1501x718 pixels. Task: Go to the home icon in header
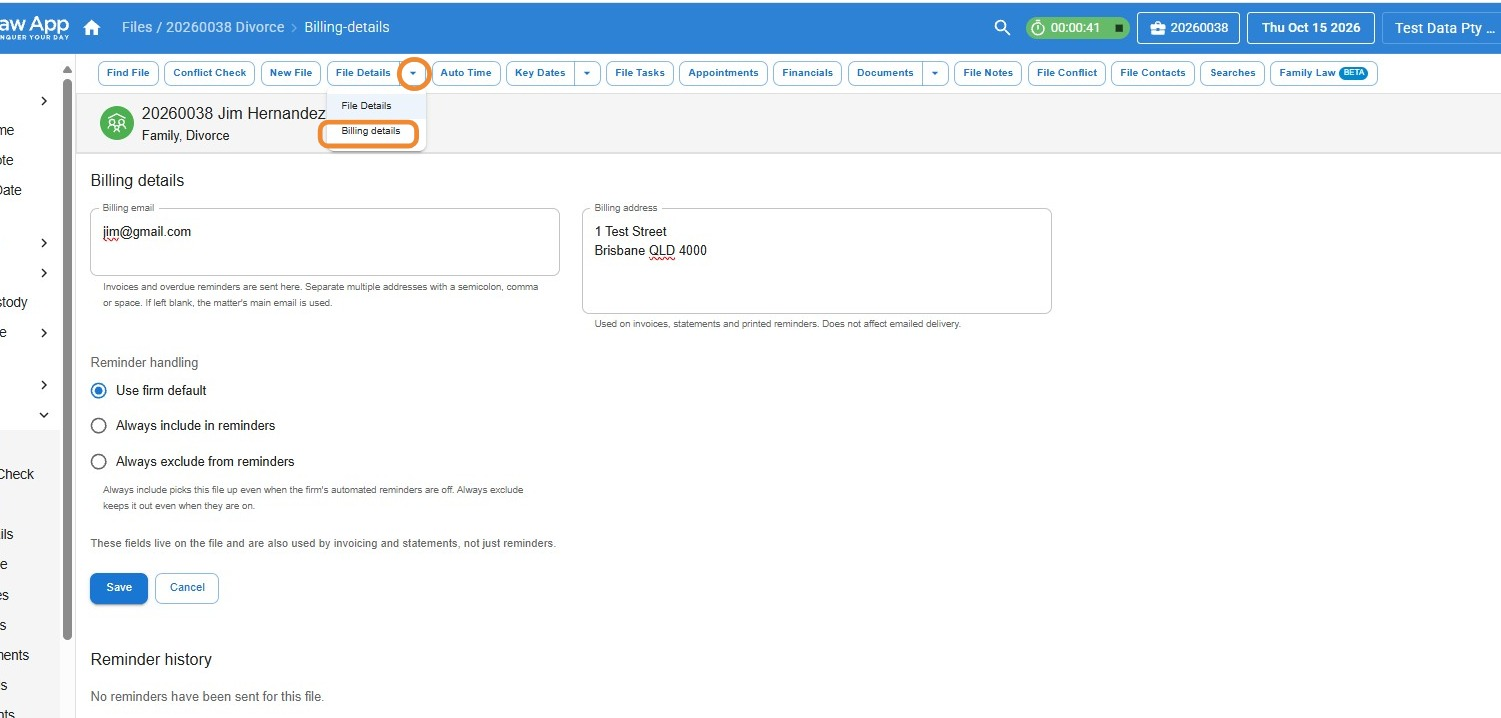tap(92, 28)
